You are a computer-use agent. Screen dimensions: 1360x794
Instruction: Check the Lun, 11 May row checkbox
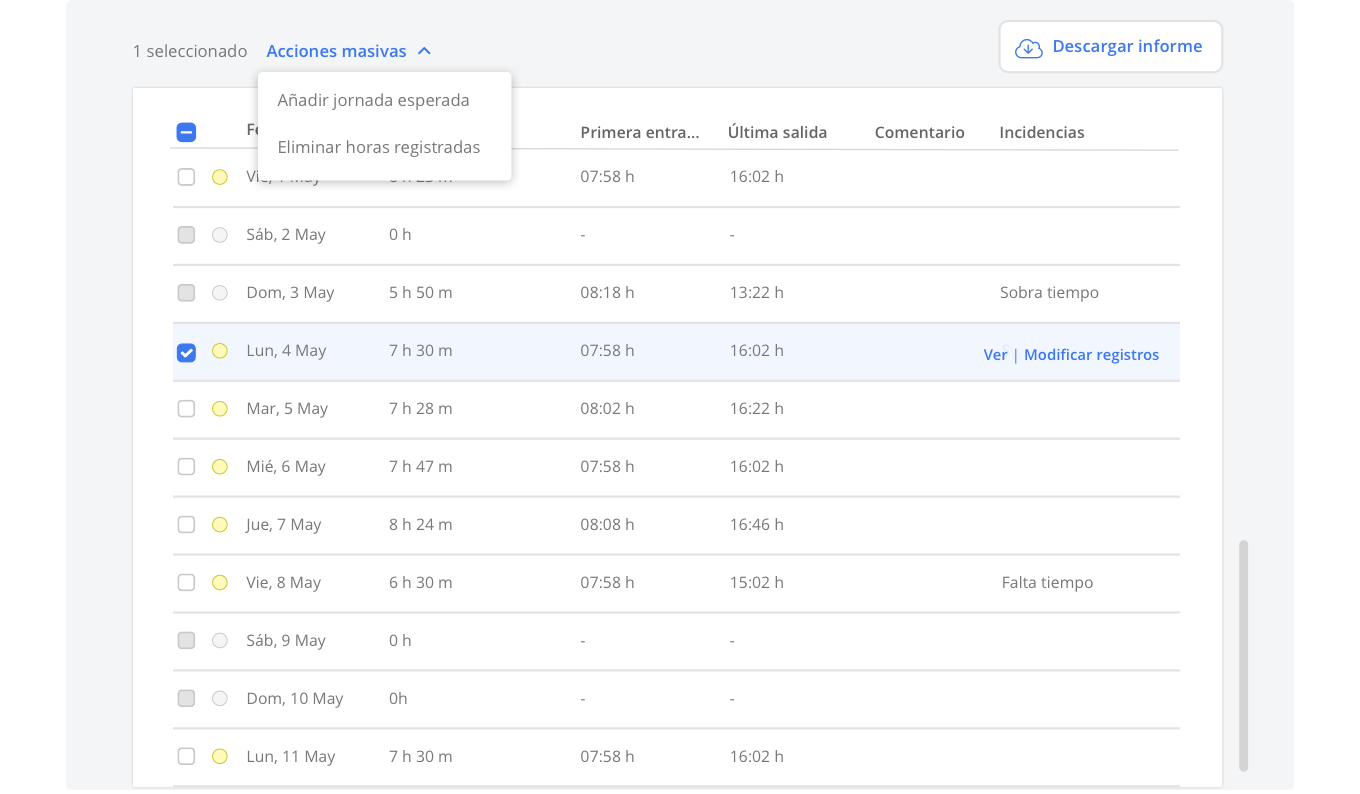tap(186, 757)
